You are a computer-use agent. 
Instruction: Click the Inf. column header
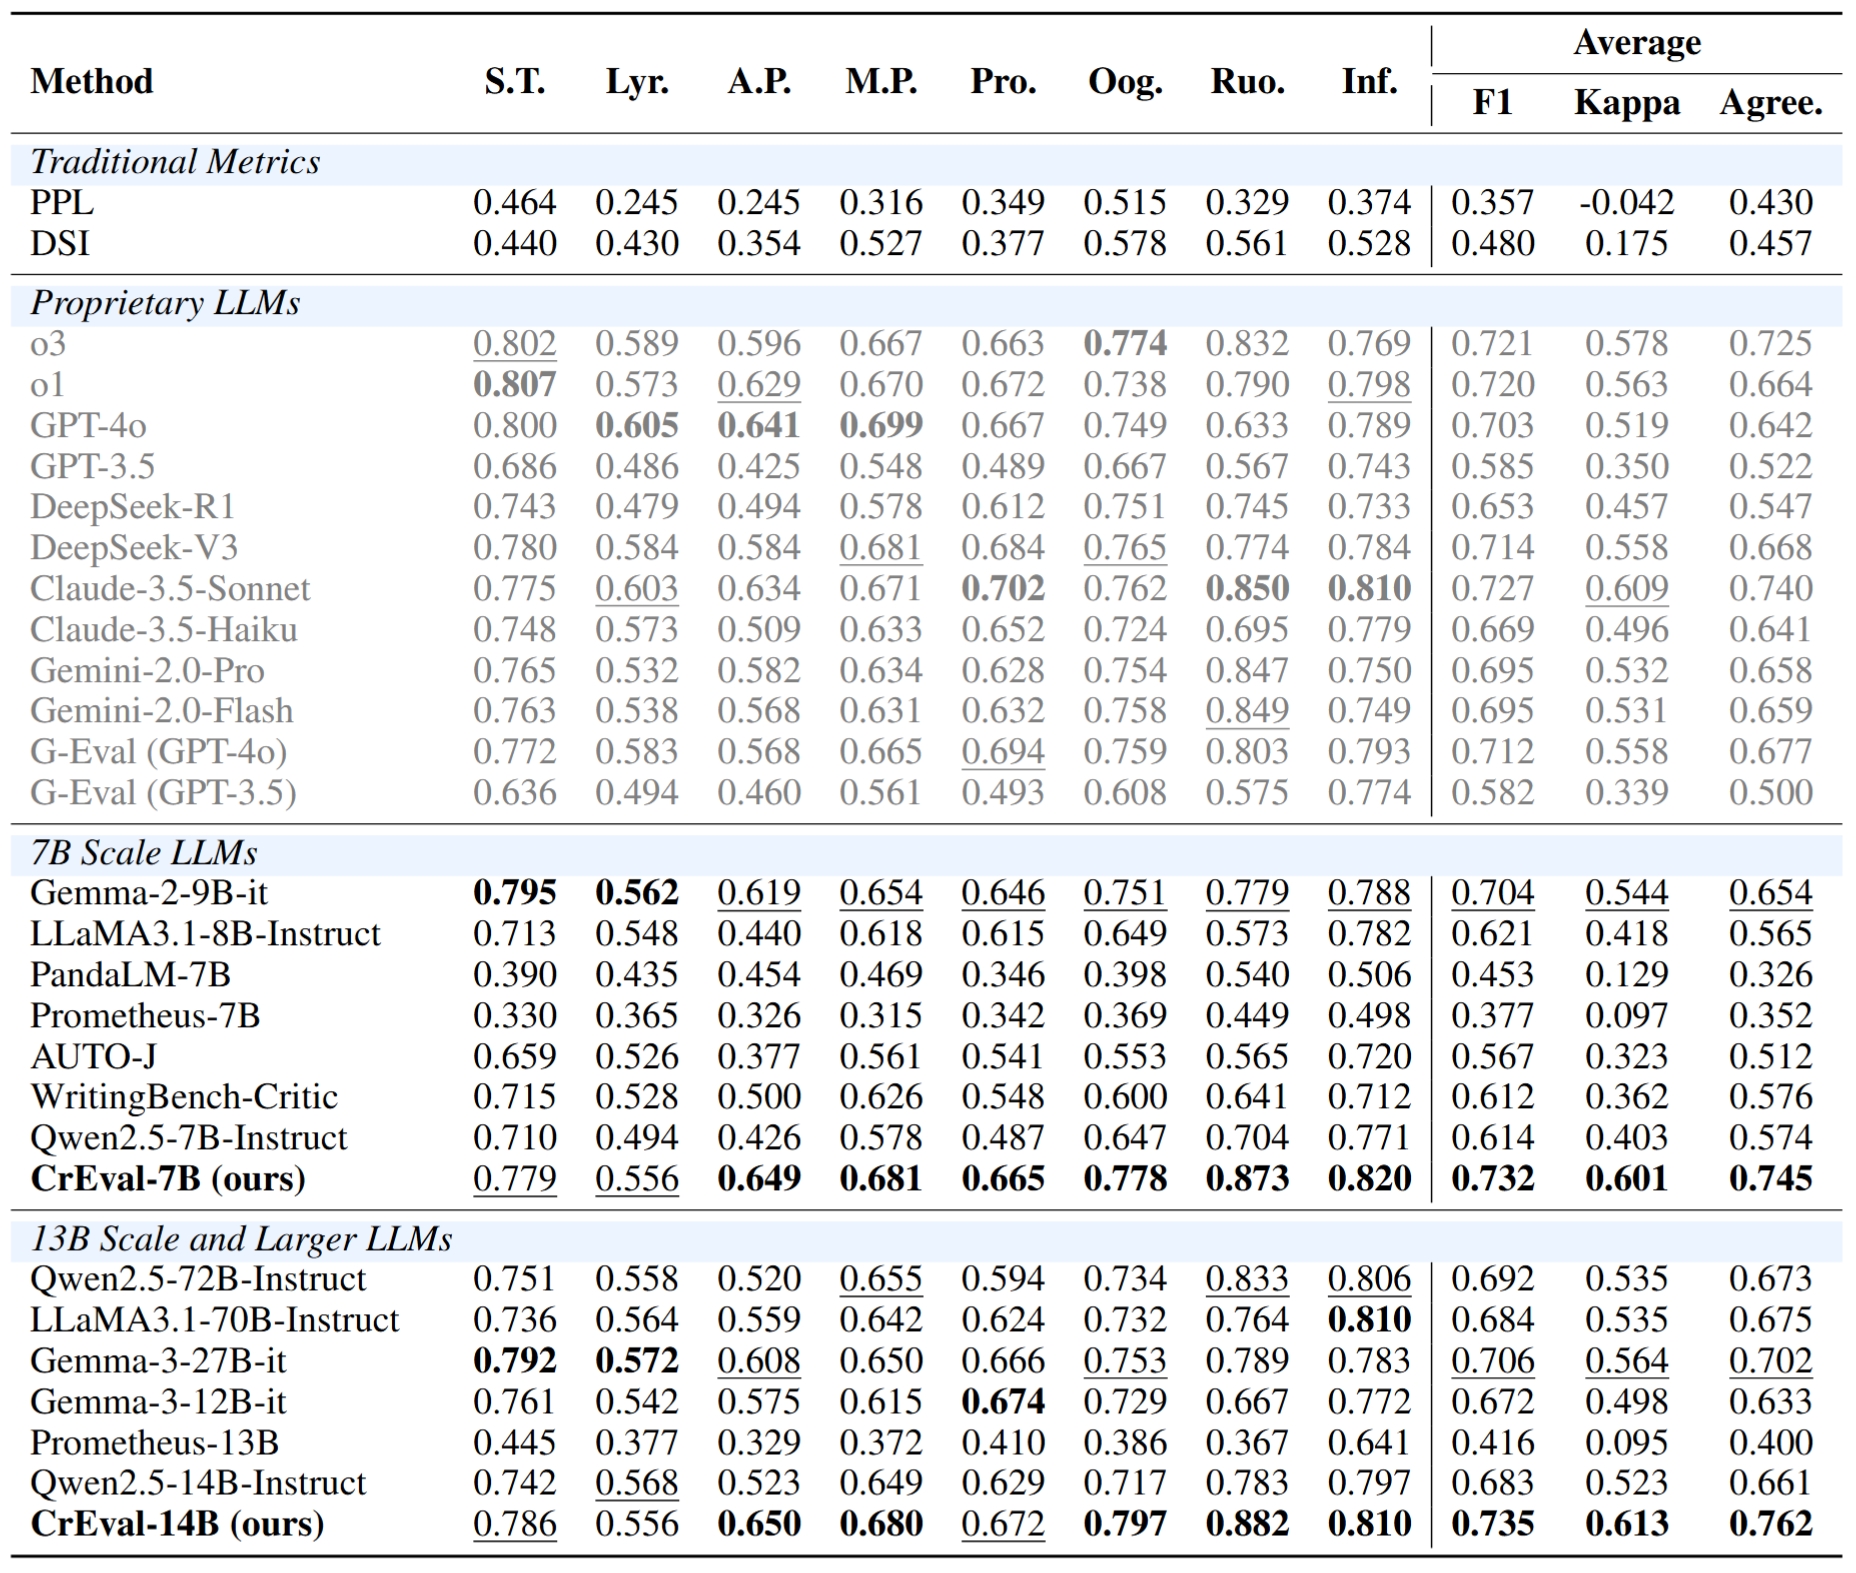1369,81
